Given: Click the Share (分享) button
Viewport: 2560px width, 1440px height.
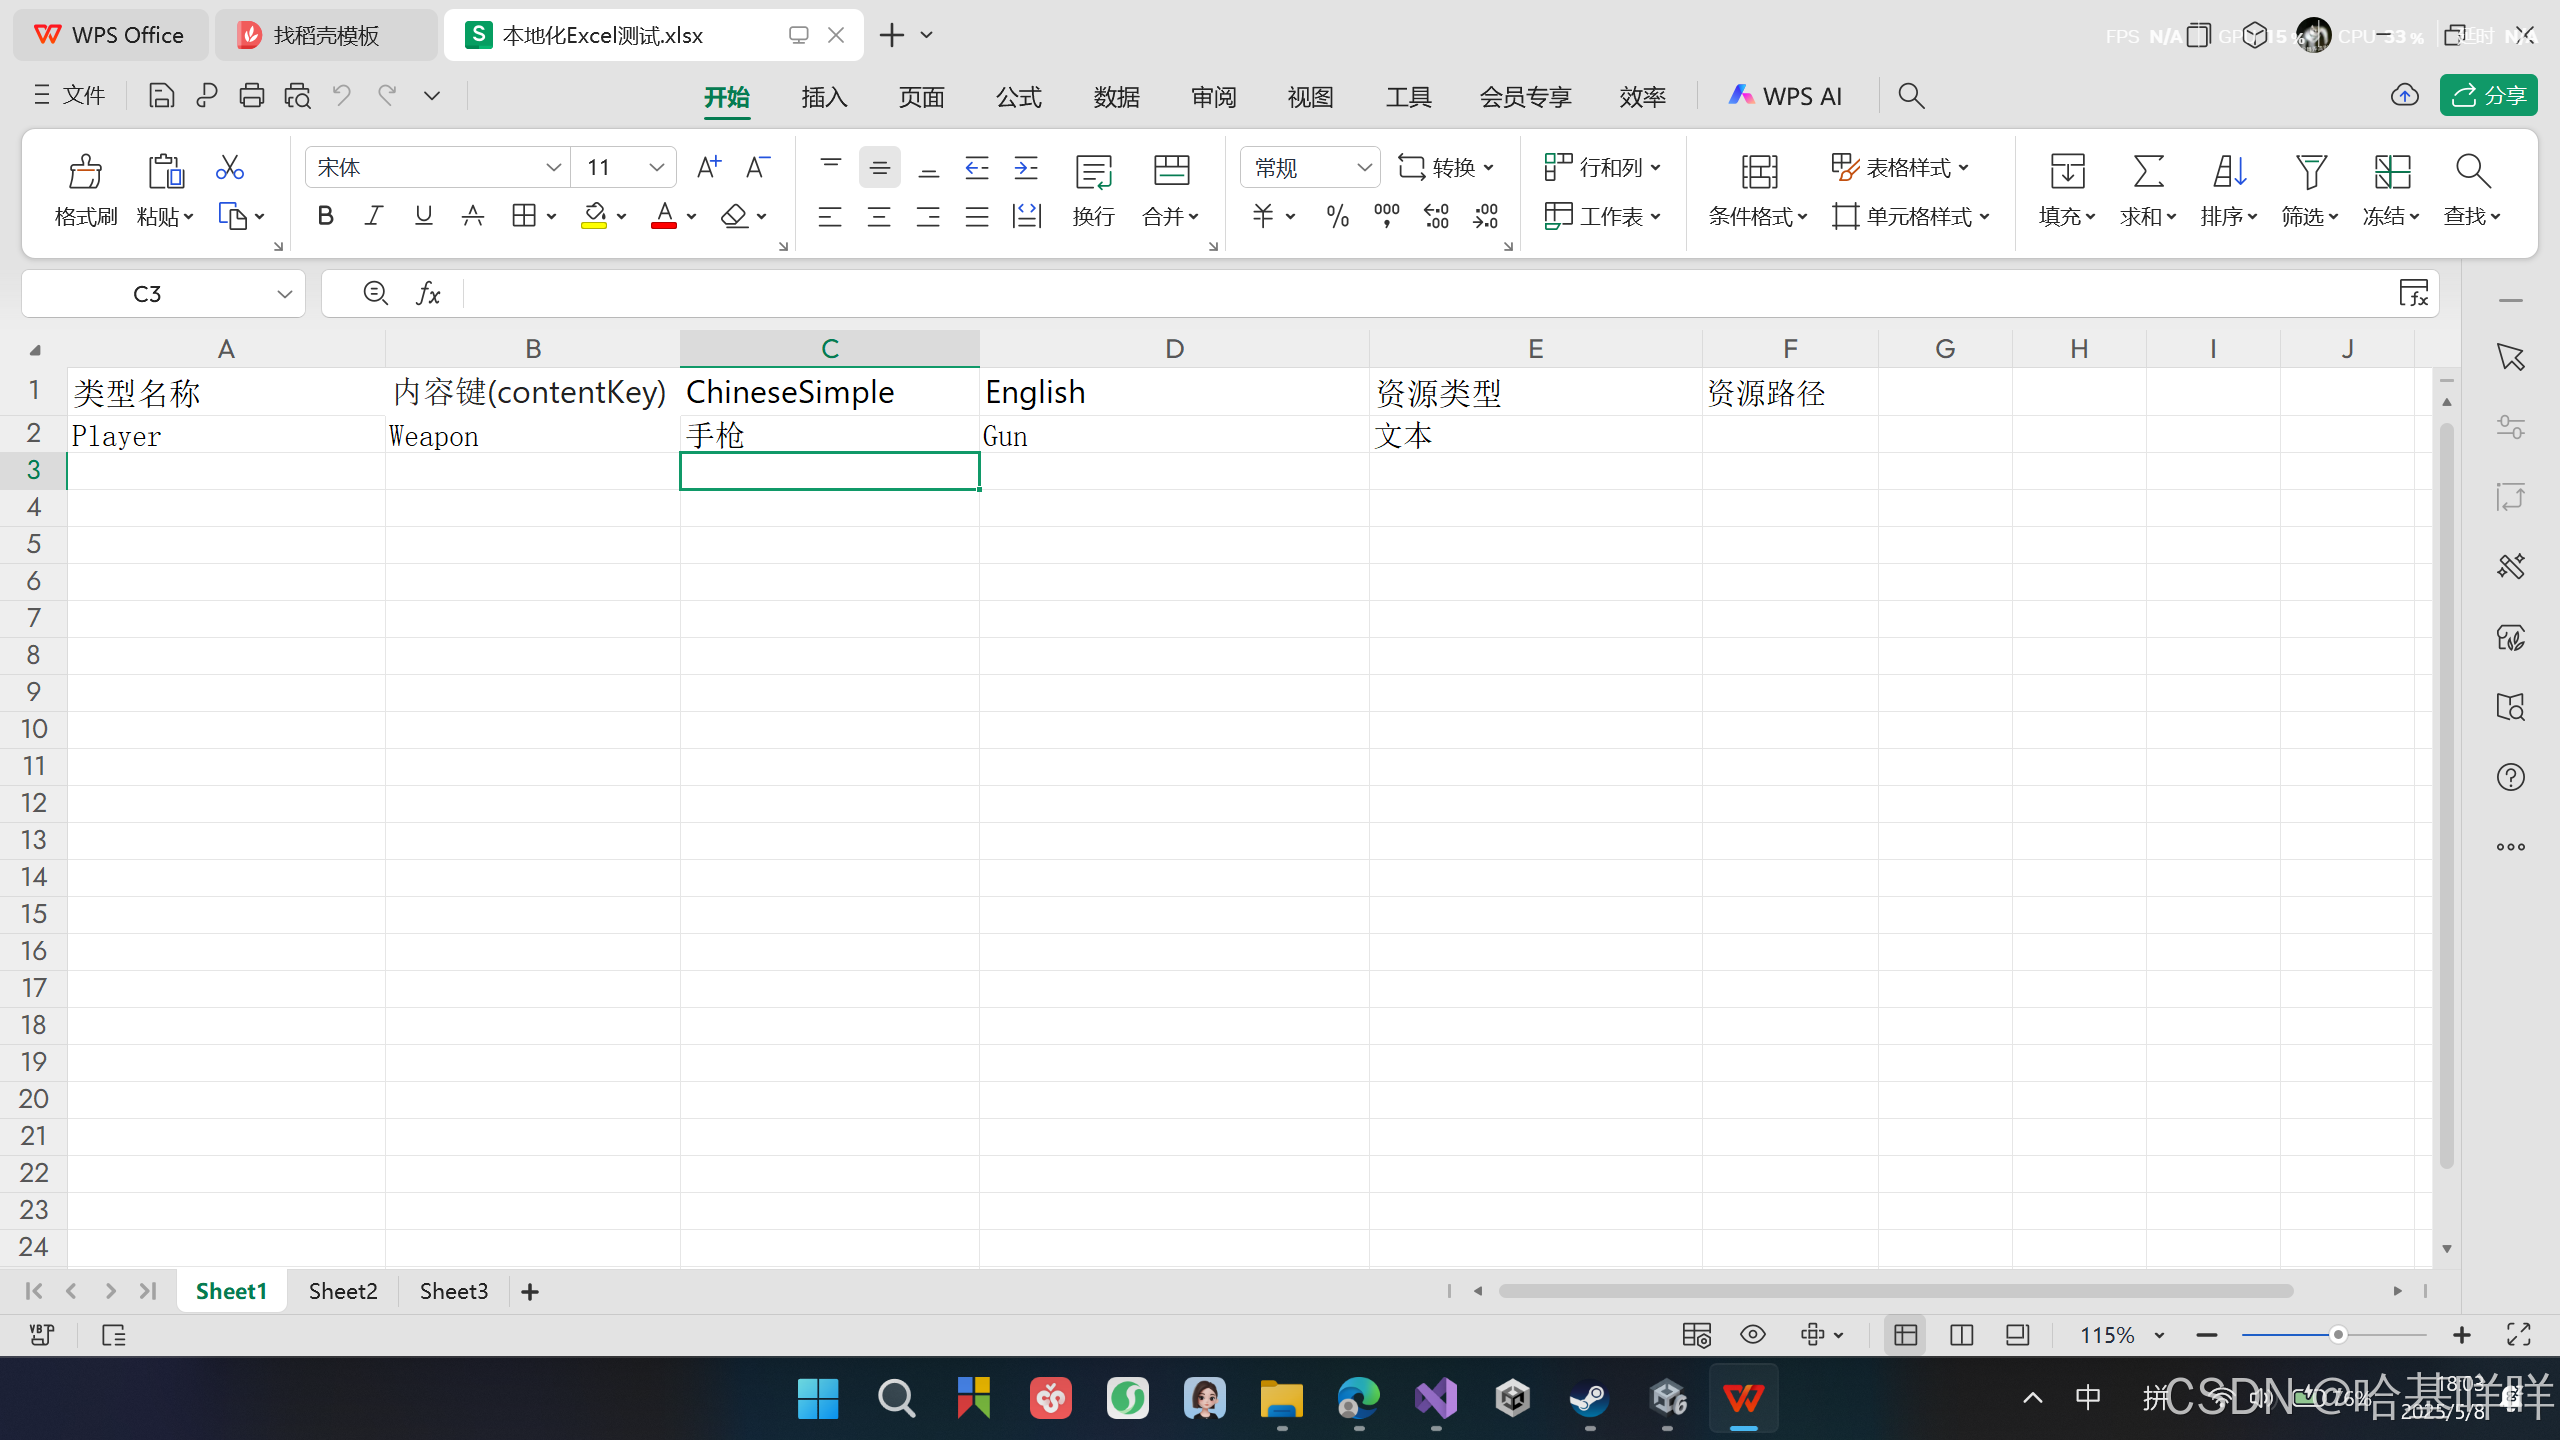Looking at the screenshot, I should point(2488,95).
